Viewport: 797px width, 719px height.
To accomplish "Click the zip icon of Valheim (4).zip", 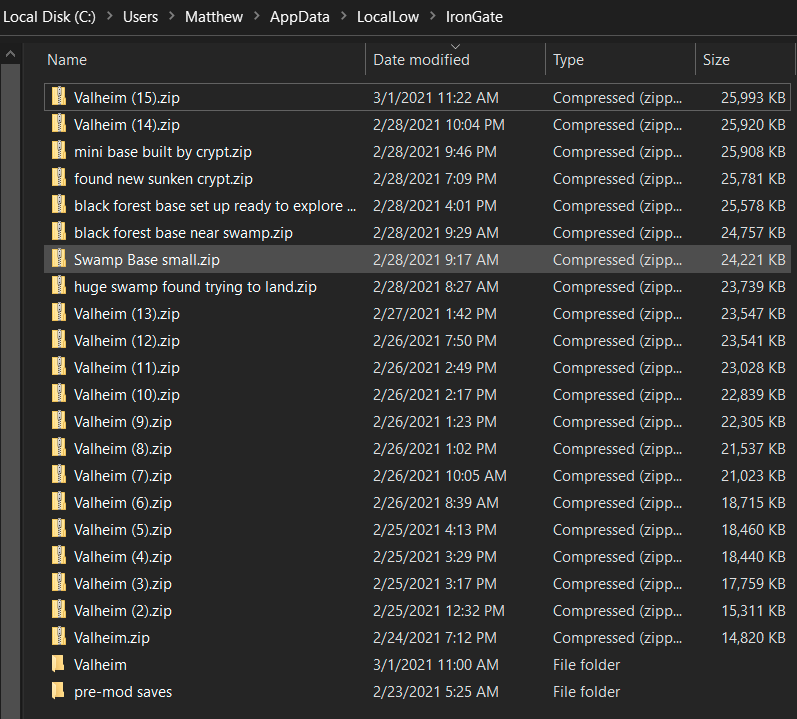I will [x=59, y=555].
